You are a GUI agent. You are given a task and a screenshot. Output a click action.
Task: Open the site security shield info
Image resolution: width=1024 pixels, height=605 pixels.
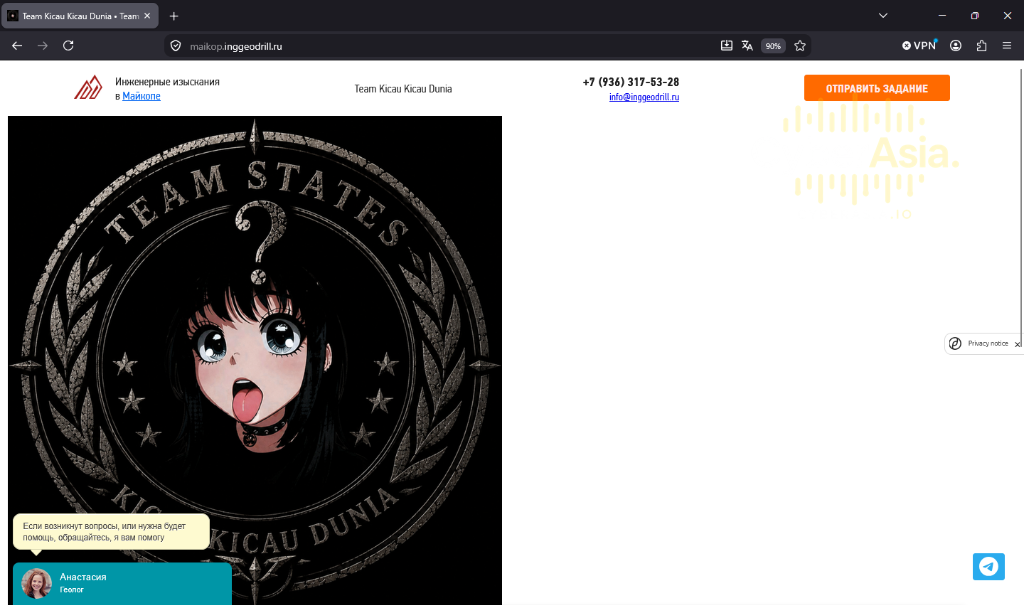(176, 46)
